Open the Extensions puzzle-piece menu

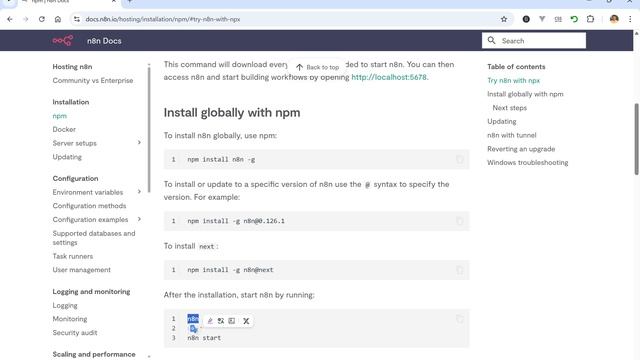click(590, 19)
